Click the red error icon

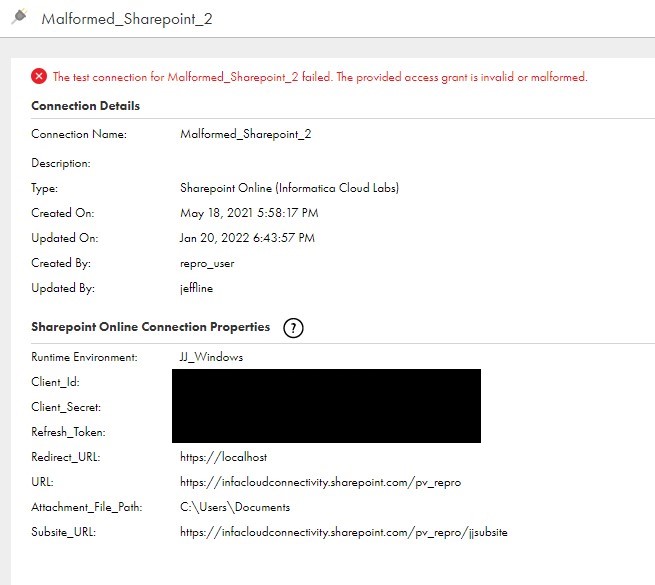tap(39, 76)
